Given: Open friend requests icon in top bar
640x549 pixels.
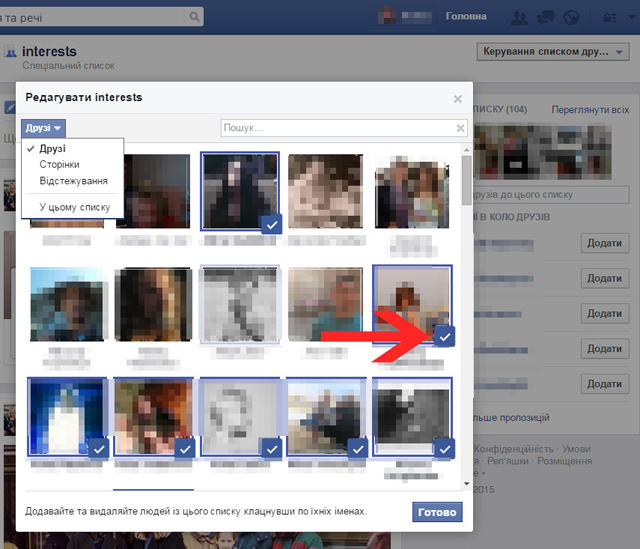Looking at the screenshot, I should (519, 17).
